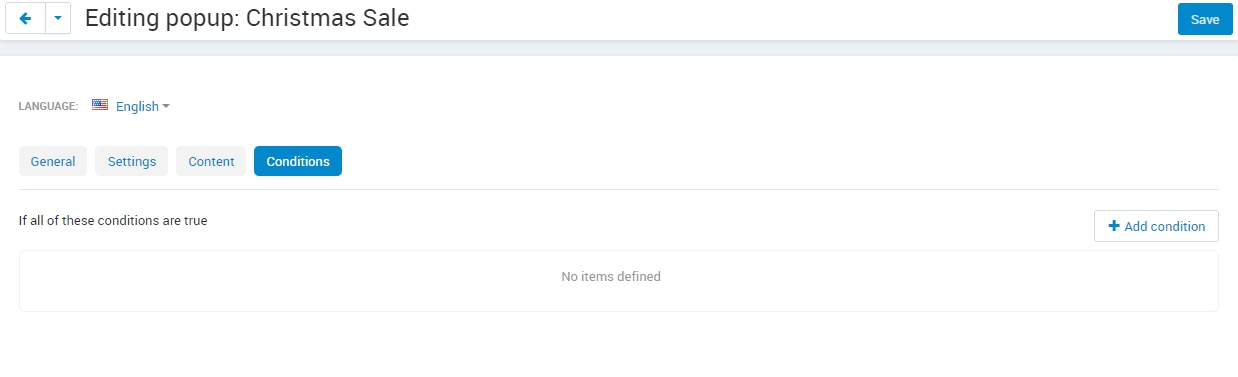Switch to the Content tab
Image resolution: width=1238 pixels, height=377 pixels.
[211, 161]
